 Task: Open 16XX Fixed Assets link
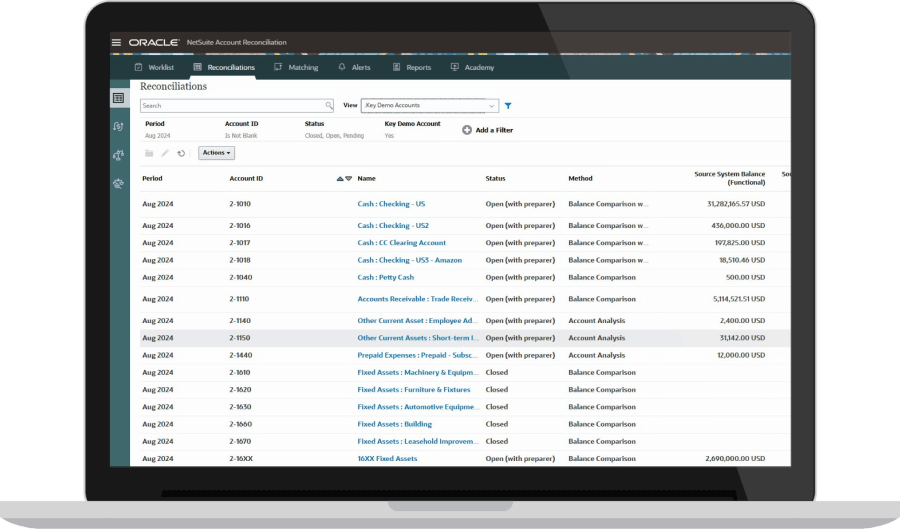pos(387,458)
